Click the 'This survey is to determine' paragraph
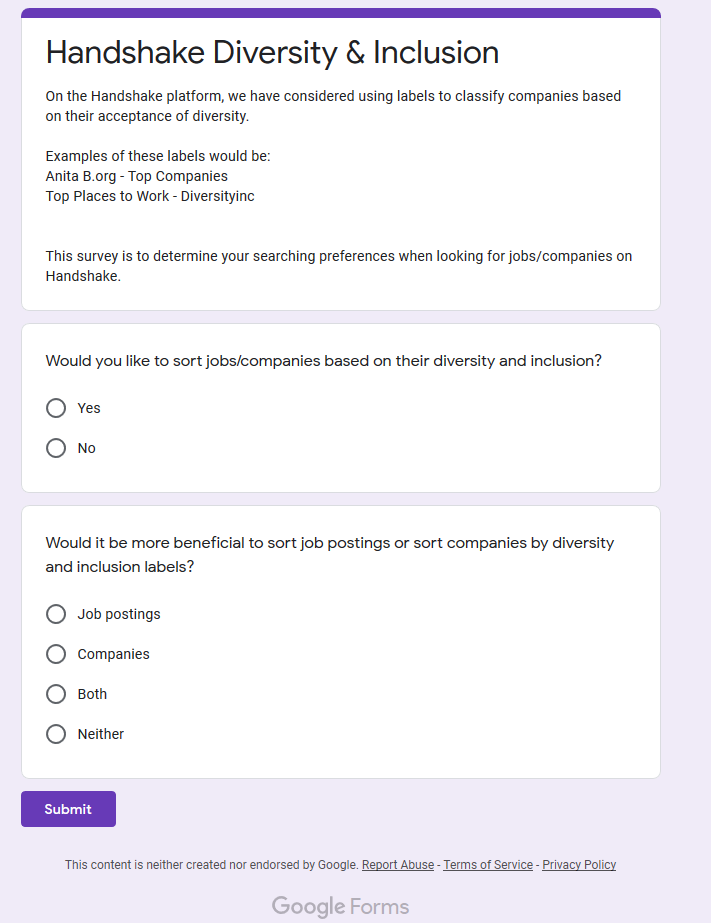This screenshot has height=923, width=711. click(338, 266)
